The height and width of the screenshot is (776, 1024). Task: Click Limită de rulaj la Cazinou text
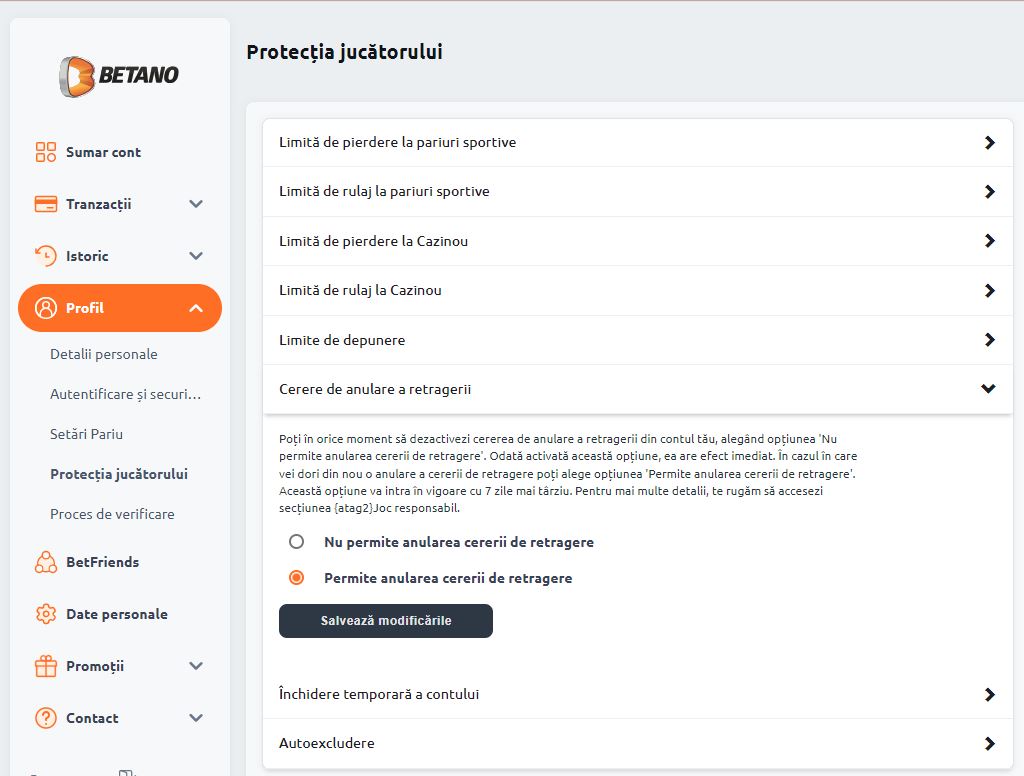[x=360, y=291]
